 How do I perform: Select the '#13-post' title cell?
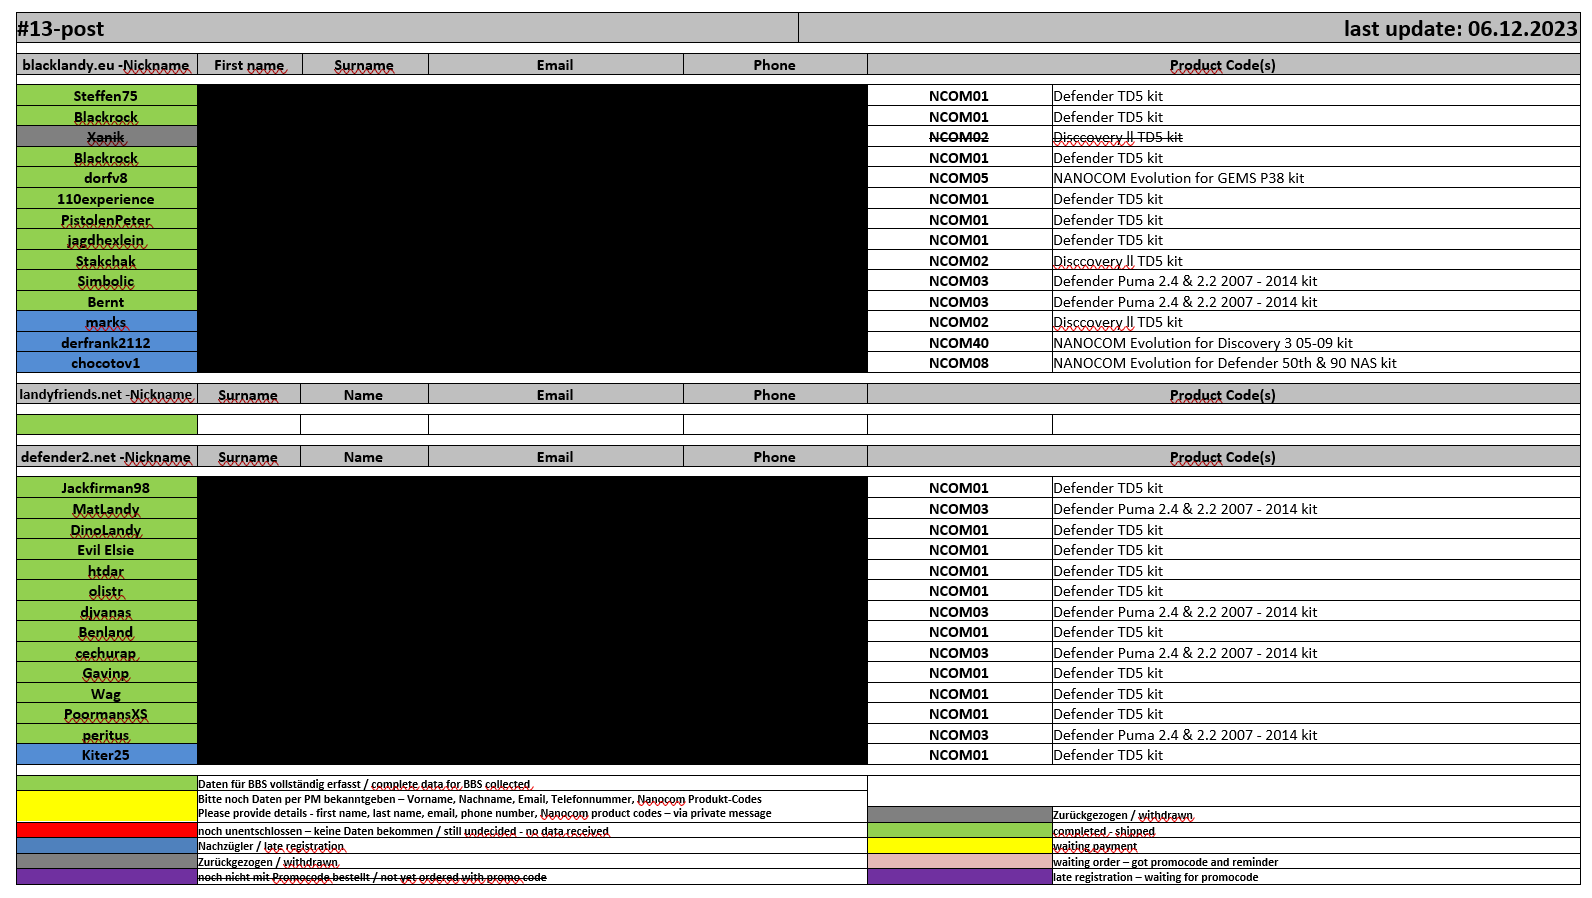point(407,28)
